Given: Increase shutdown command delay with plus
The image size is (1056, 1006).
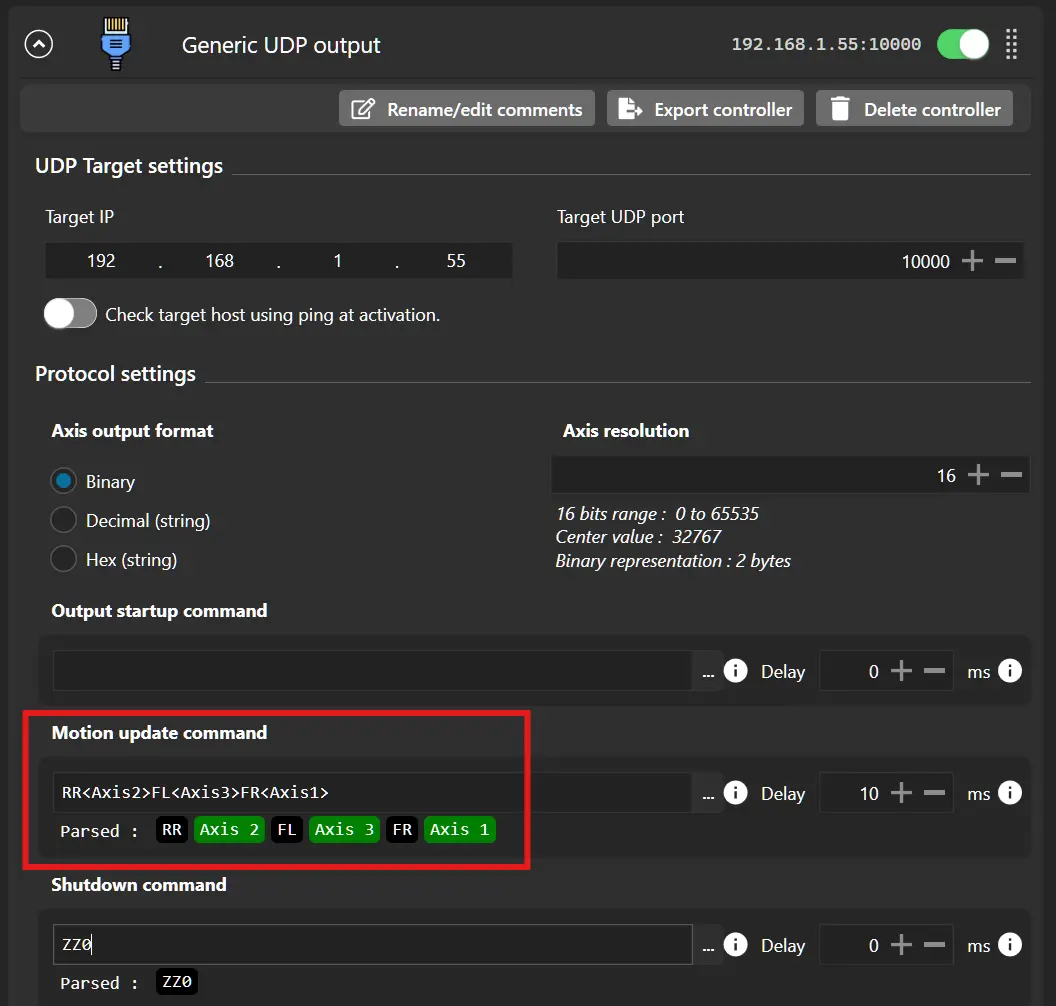Looking at the screenshot, I should click(901, 945).
